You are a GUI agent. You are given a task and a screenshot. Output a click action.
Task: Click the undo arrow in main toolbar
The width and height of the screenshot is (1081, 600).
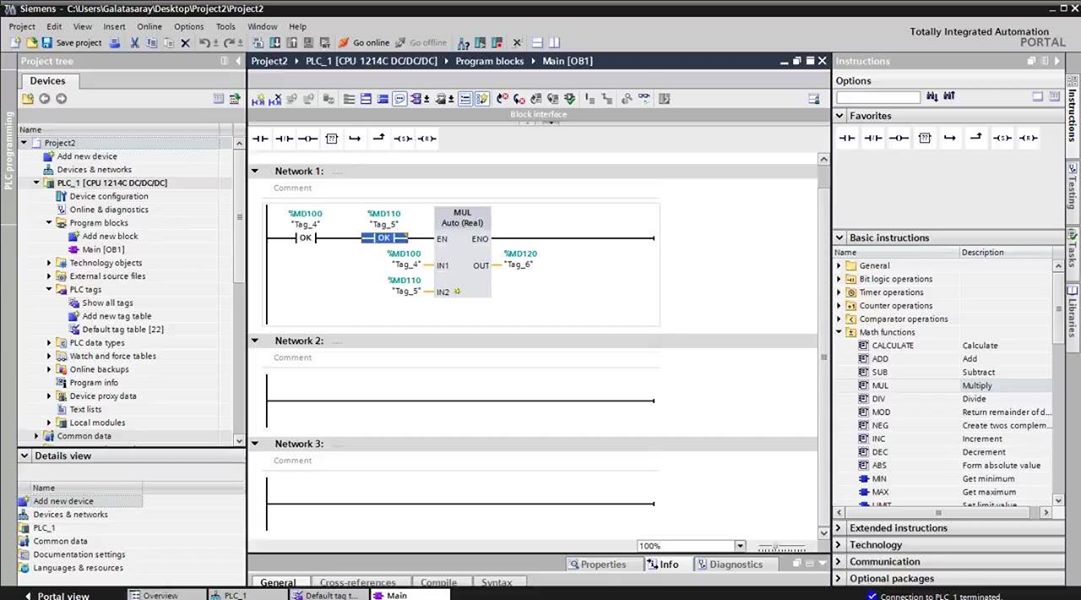[x=204, y=43]
